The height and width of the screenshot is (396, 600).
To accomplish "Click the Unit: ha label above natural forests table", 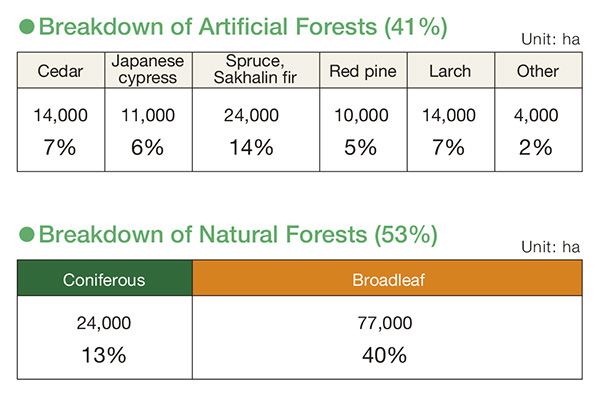I will pyautogui.click(x=550, y=247).
